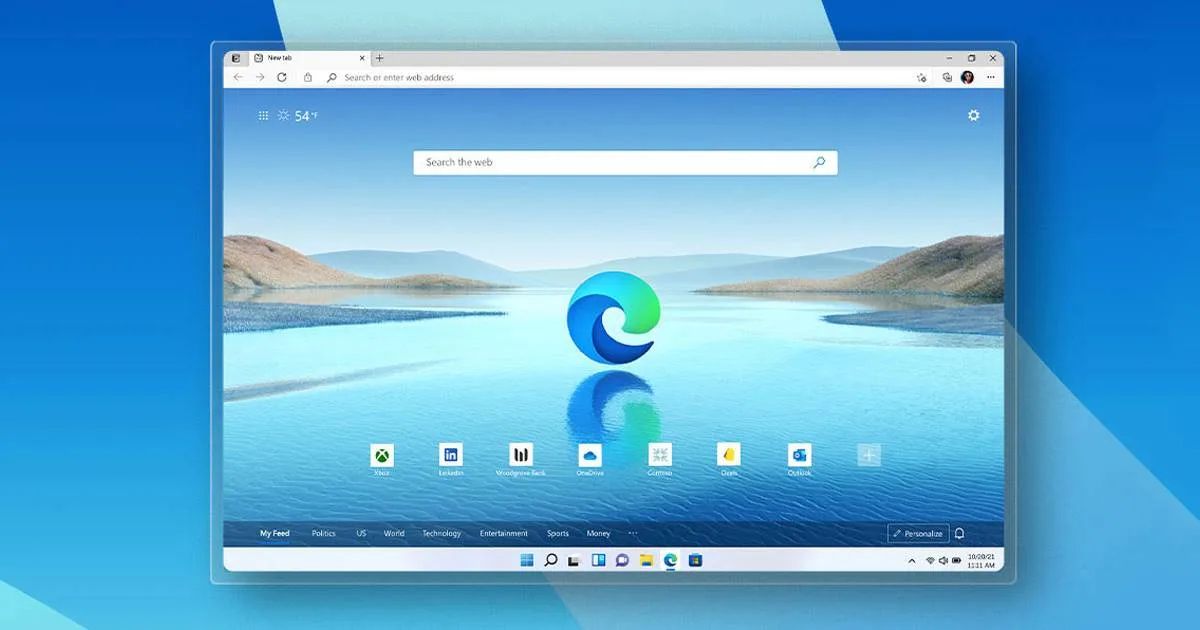
Task: Open File Explorer from the taskbar
Action: point(646,560)
